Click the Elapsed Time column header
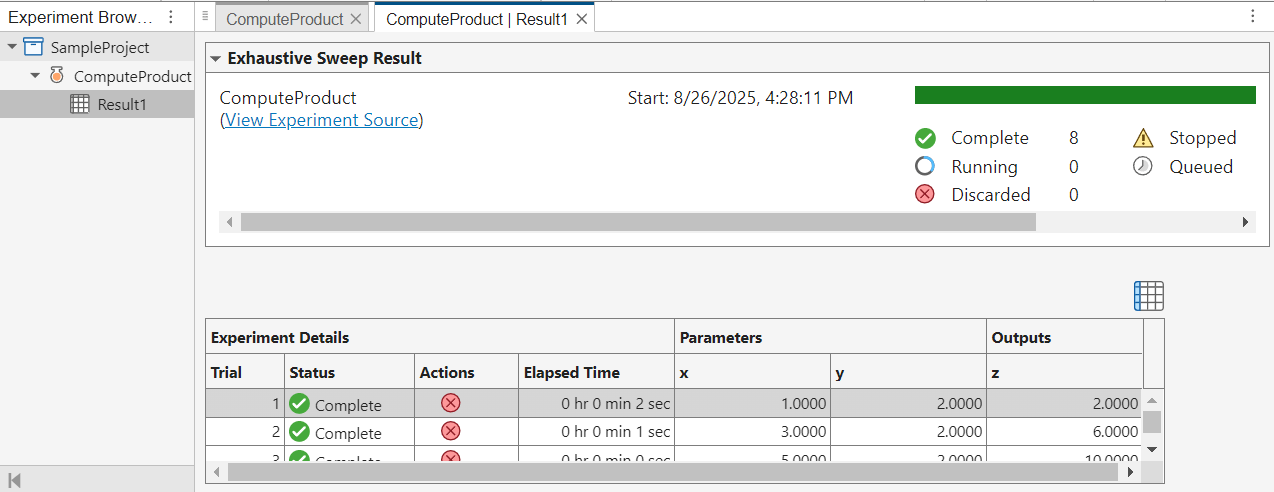The image size is (1274, 492). click(x=596, y=372)
